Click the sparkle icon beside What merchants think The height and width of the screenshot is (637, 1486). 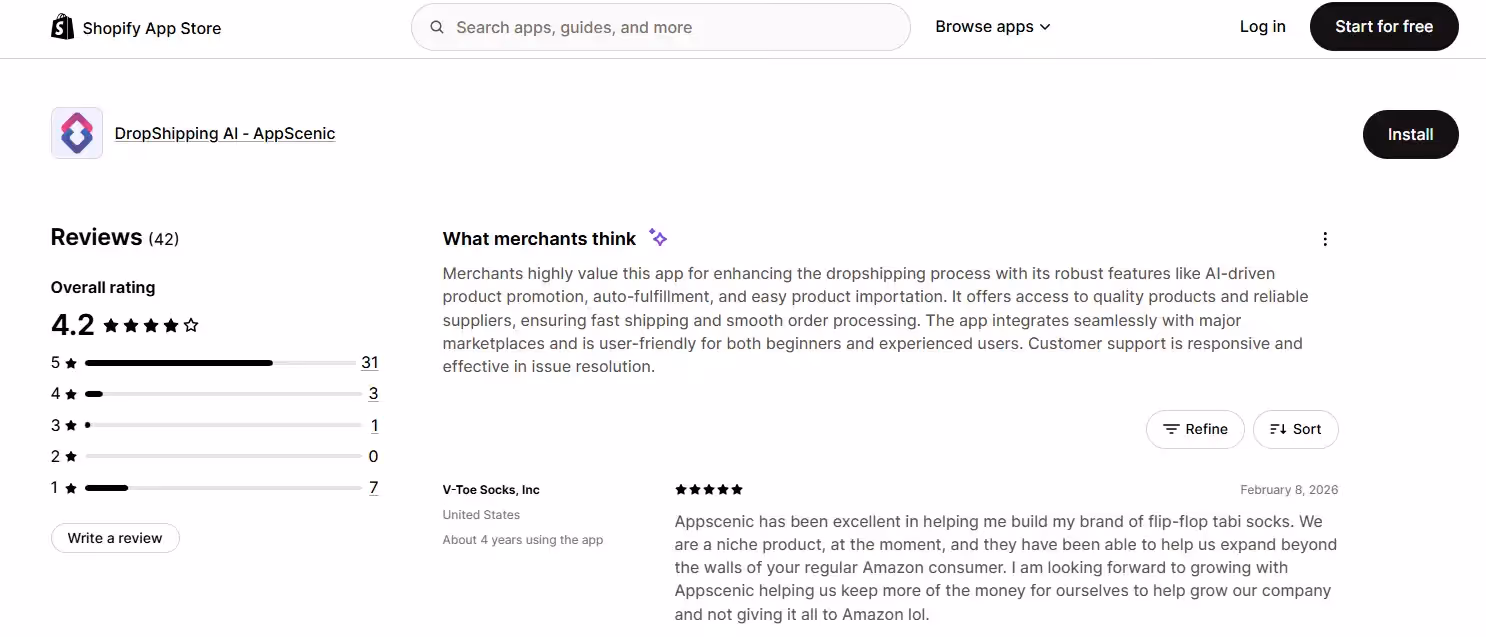[657, 237]
